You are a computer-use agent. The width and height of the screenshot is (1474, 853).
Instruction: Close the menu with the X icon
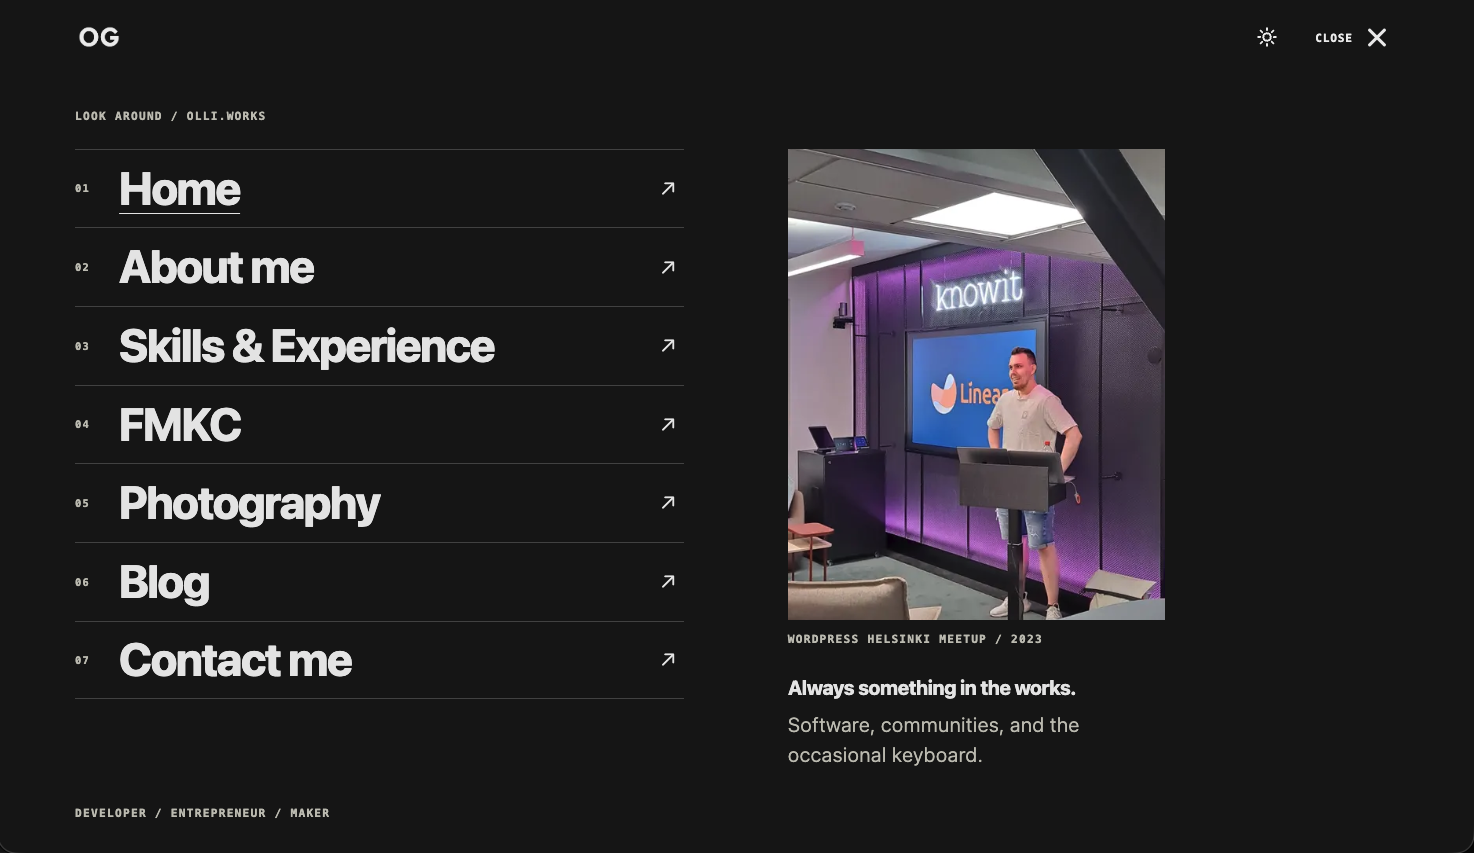(x=1377, y=38)
